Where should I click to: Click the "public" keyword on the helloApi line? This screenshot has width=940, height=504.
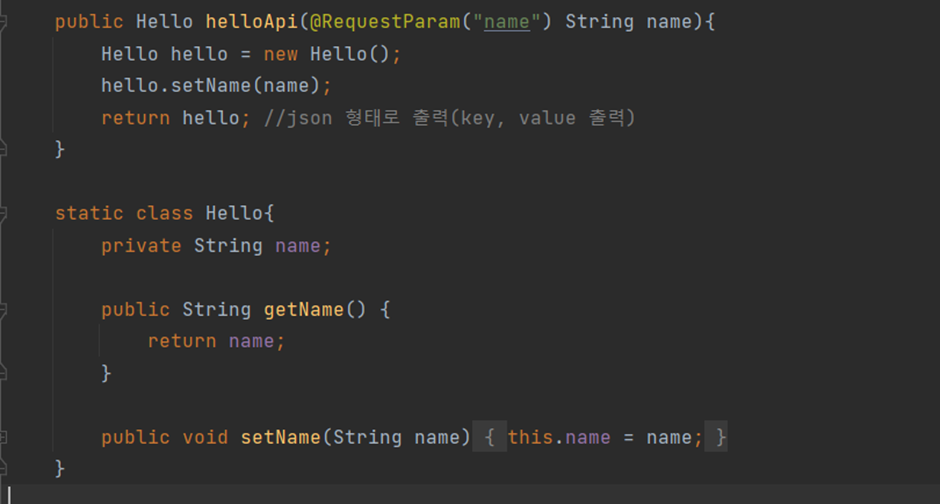[x=89, y=22]
